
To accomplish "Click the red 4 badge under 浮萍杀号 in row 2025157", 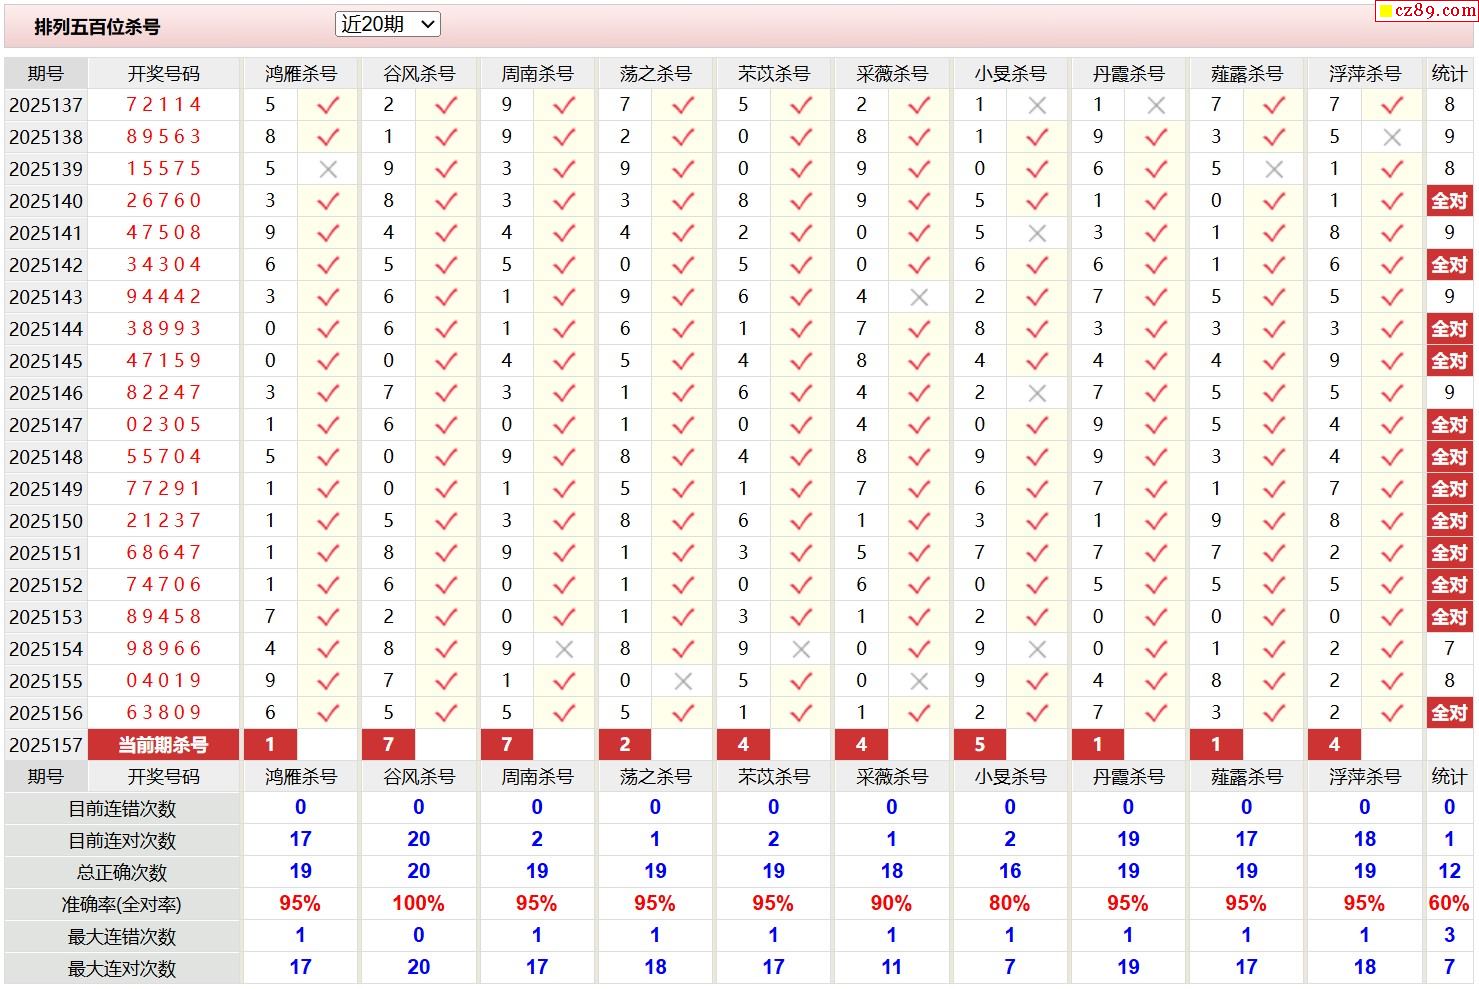I will (x=1334, y=745).
